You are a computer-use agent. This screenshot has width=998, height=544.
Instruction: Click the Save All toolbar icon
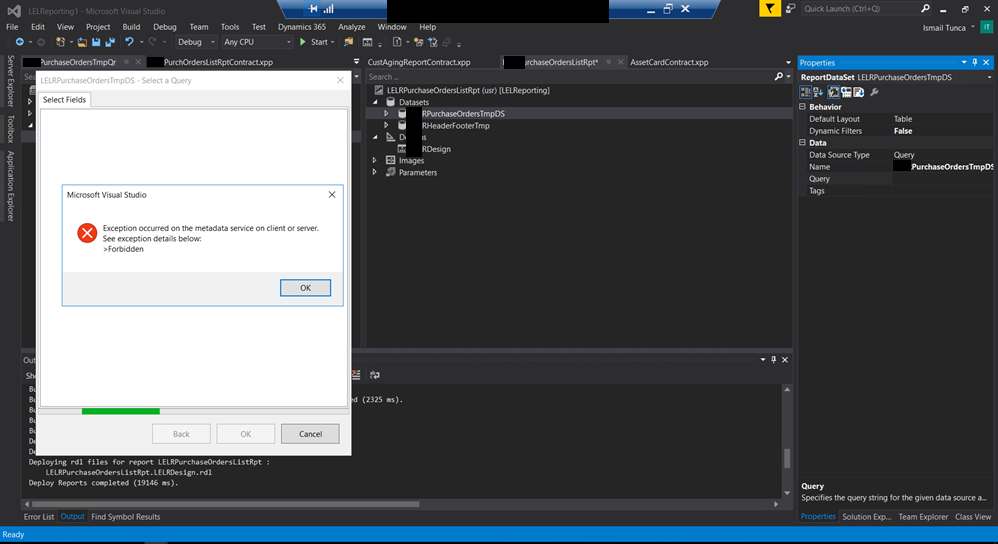[109, 43]
